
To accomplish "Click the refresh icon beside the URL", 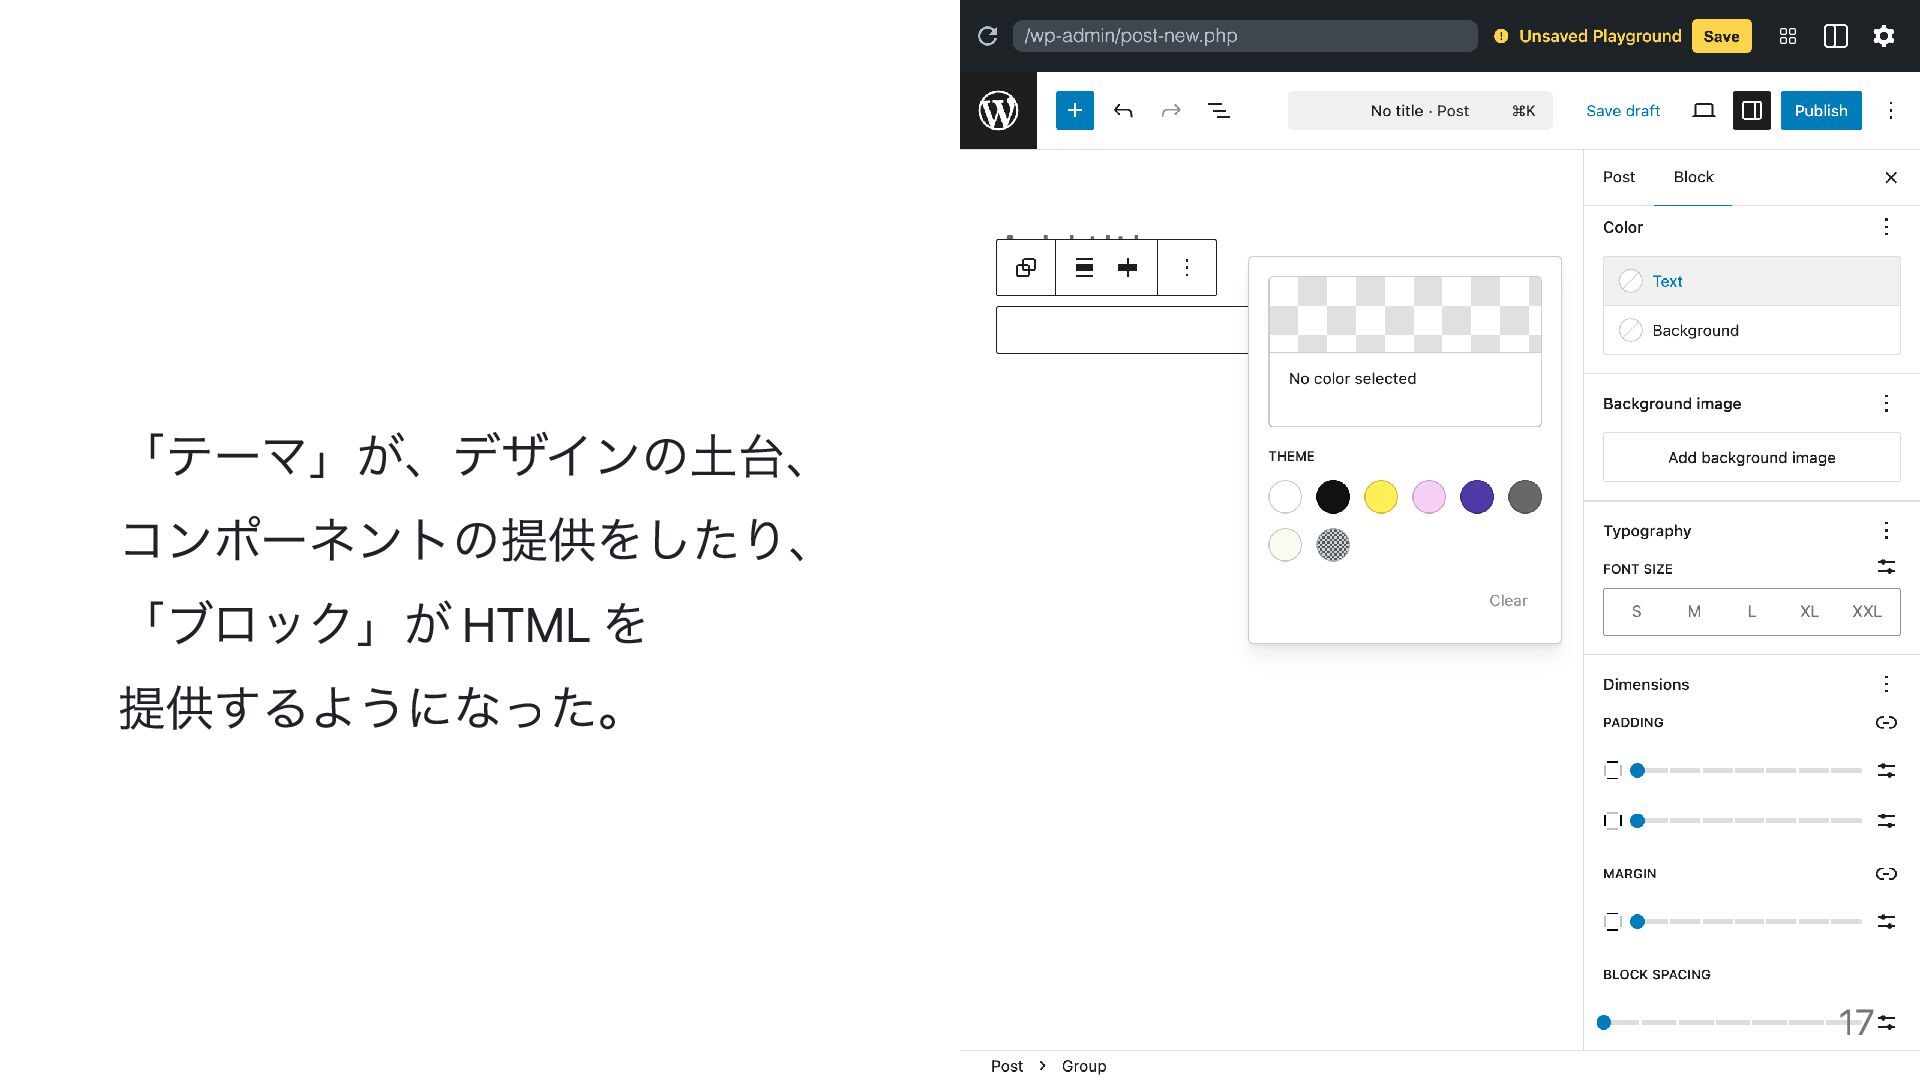I will tap(987, 36).
